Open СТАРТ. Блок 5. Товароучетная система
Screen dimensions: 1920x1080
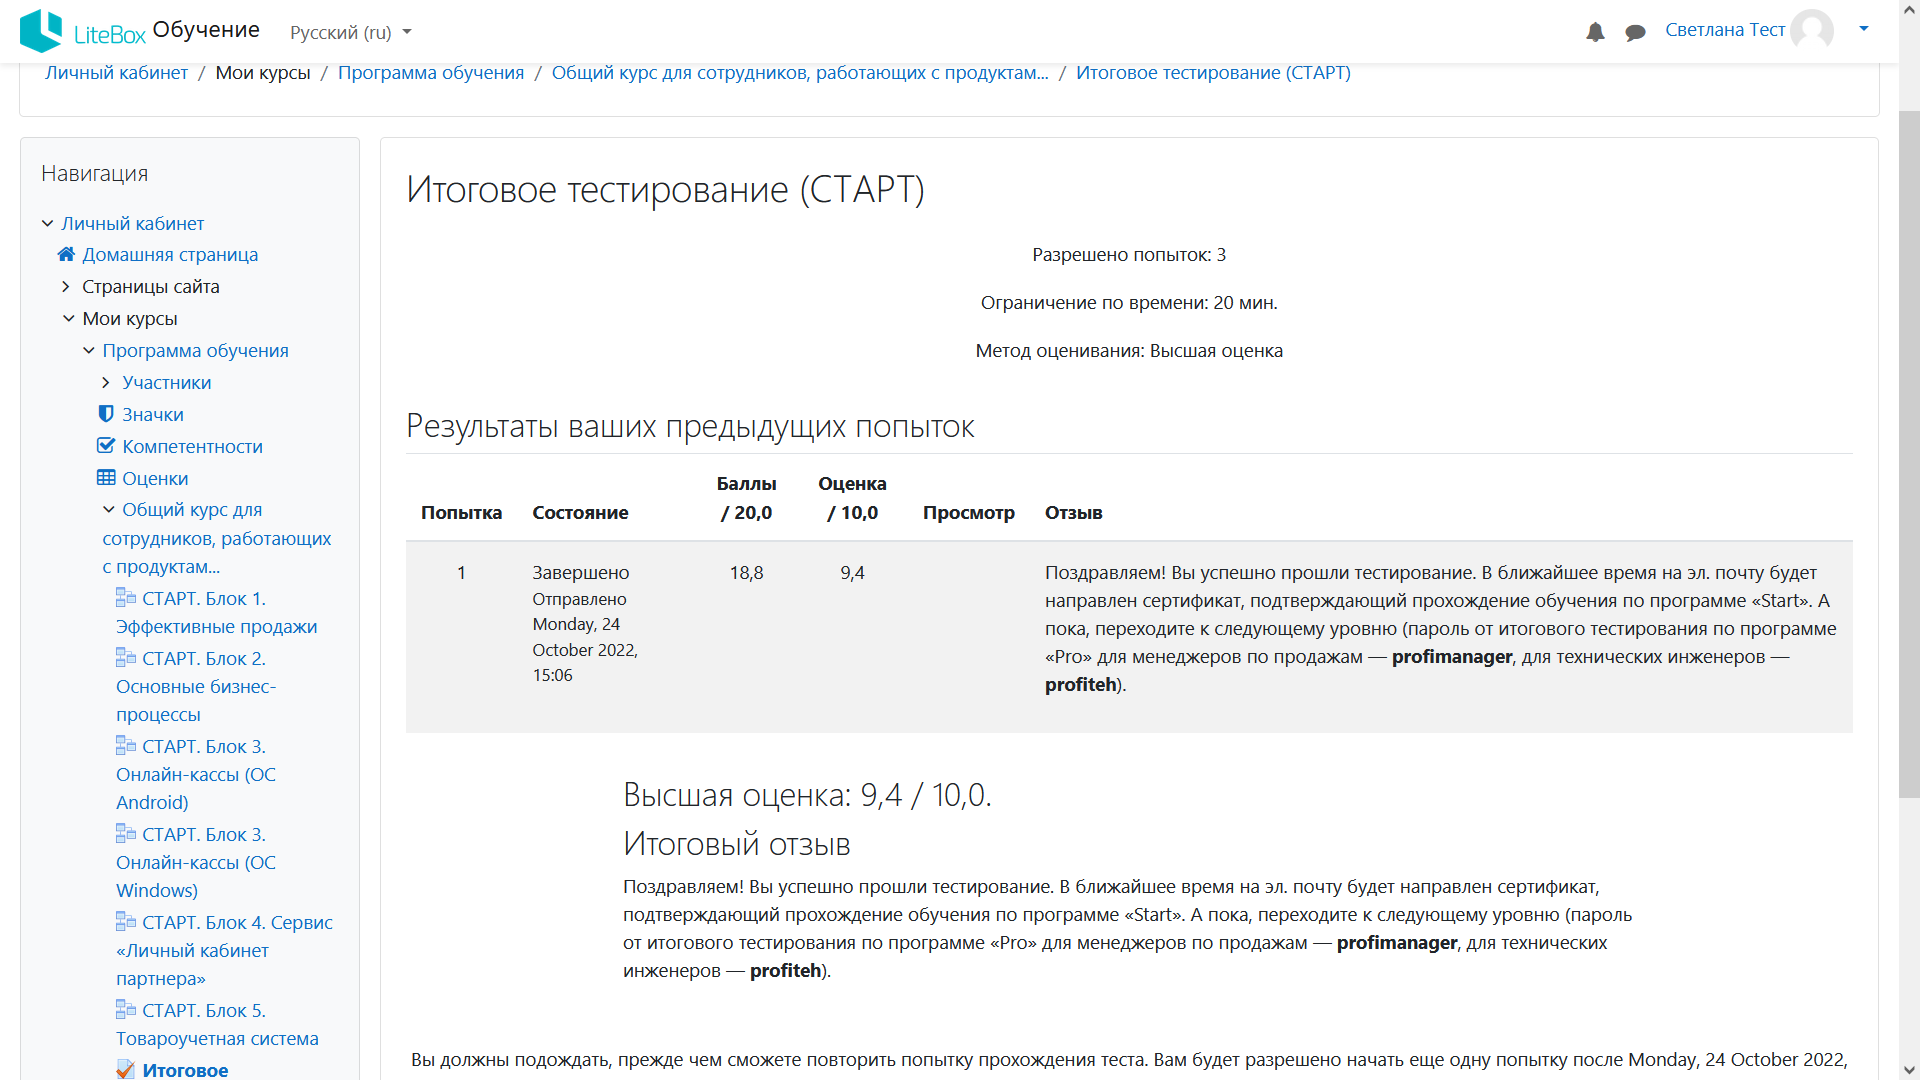[x=217, y=1024]
